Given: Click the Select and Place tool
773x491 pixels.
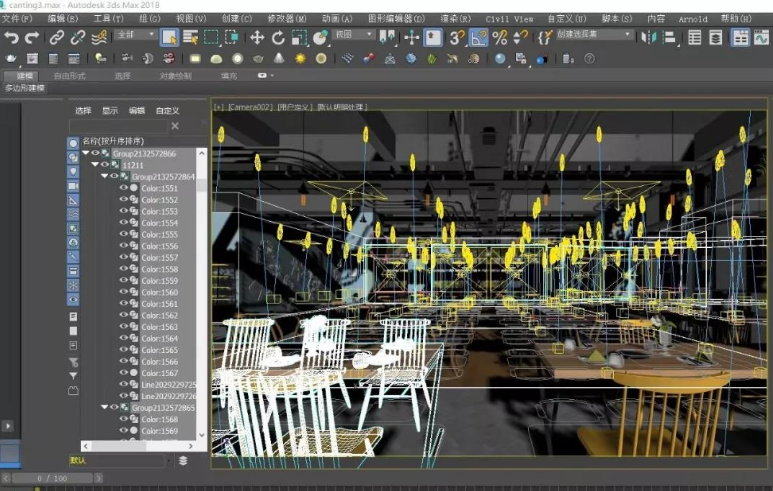Looking at the screenshot, I should point(320,37).
